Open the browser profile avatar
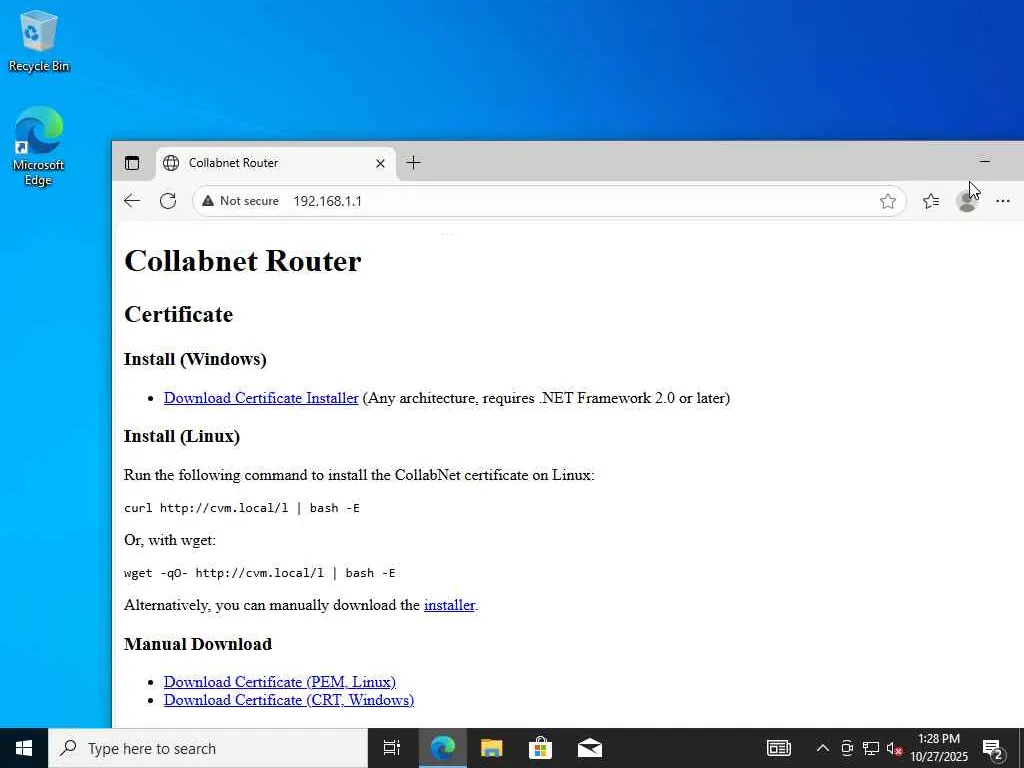 click(967, 201)
